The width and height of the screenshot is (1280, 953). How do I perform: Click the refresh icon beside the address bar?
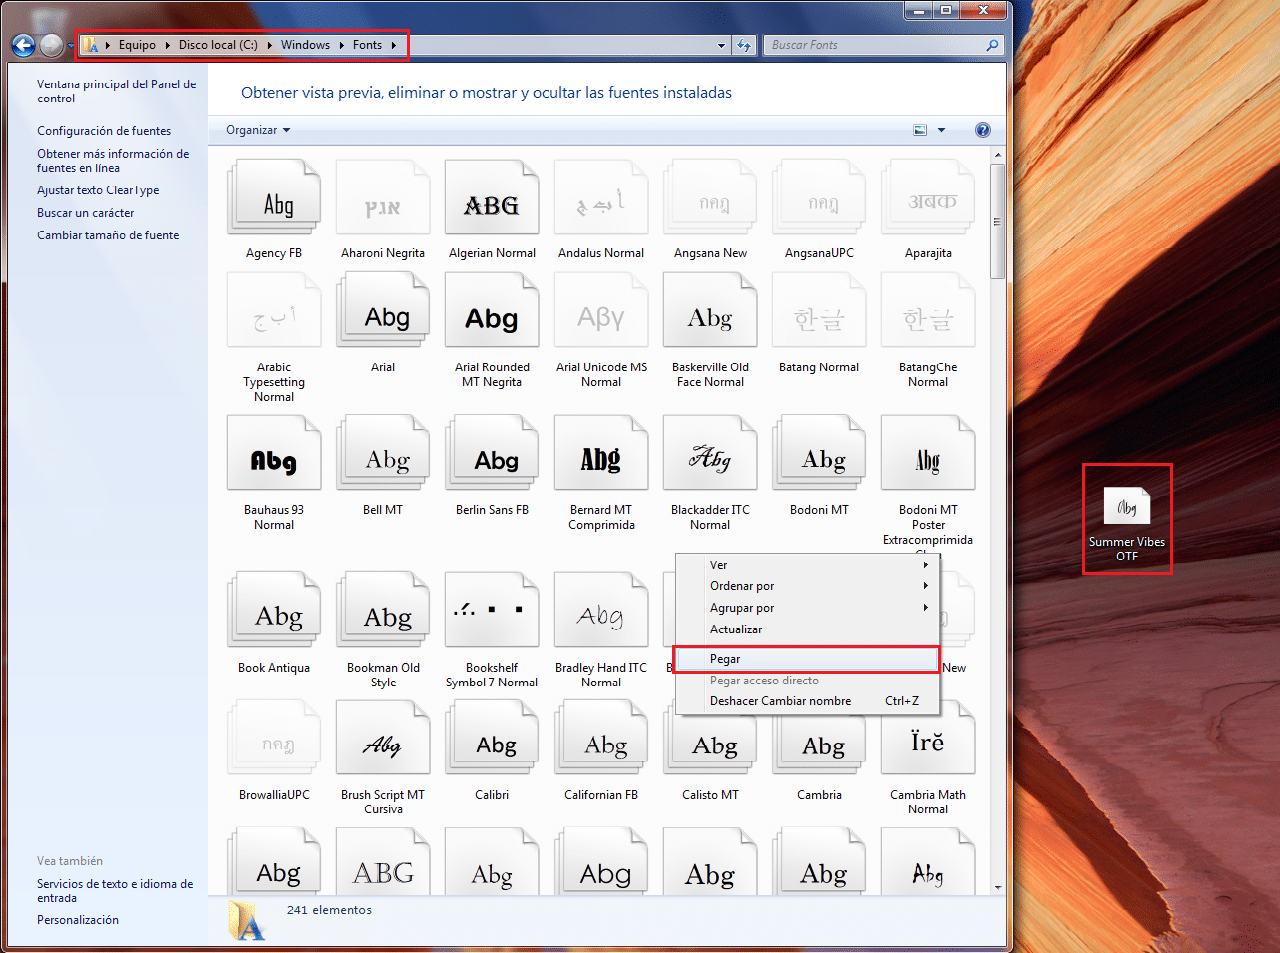click(745, 45)
